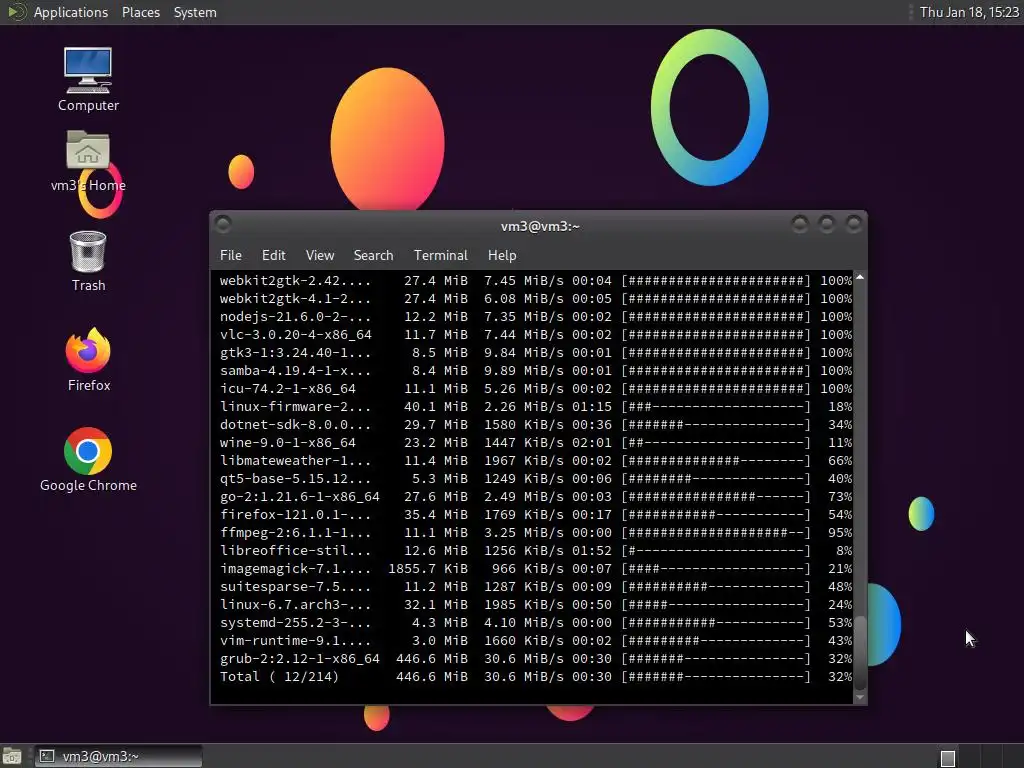Click the "02:01" time for wine
The height and width of the screenshot is (768, 1024).
pyautogui.click(x=592, y=443)
